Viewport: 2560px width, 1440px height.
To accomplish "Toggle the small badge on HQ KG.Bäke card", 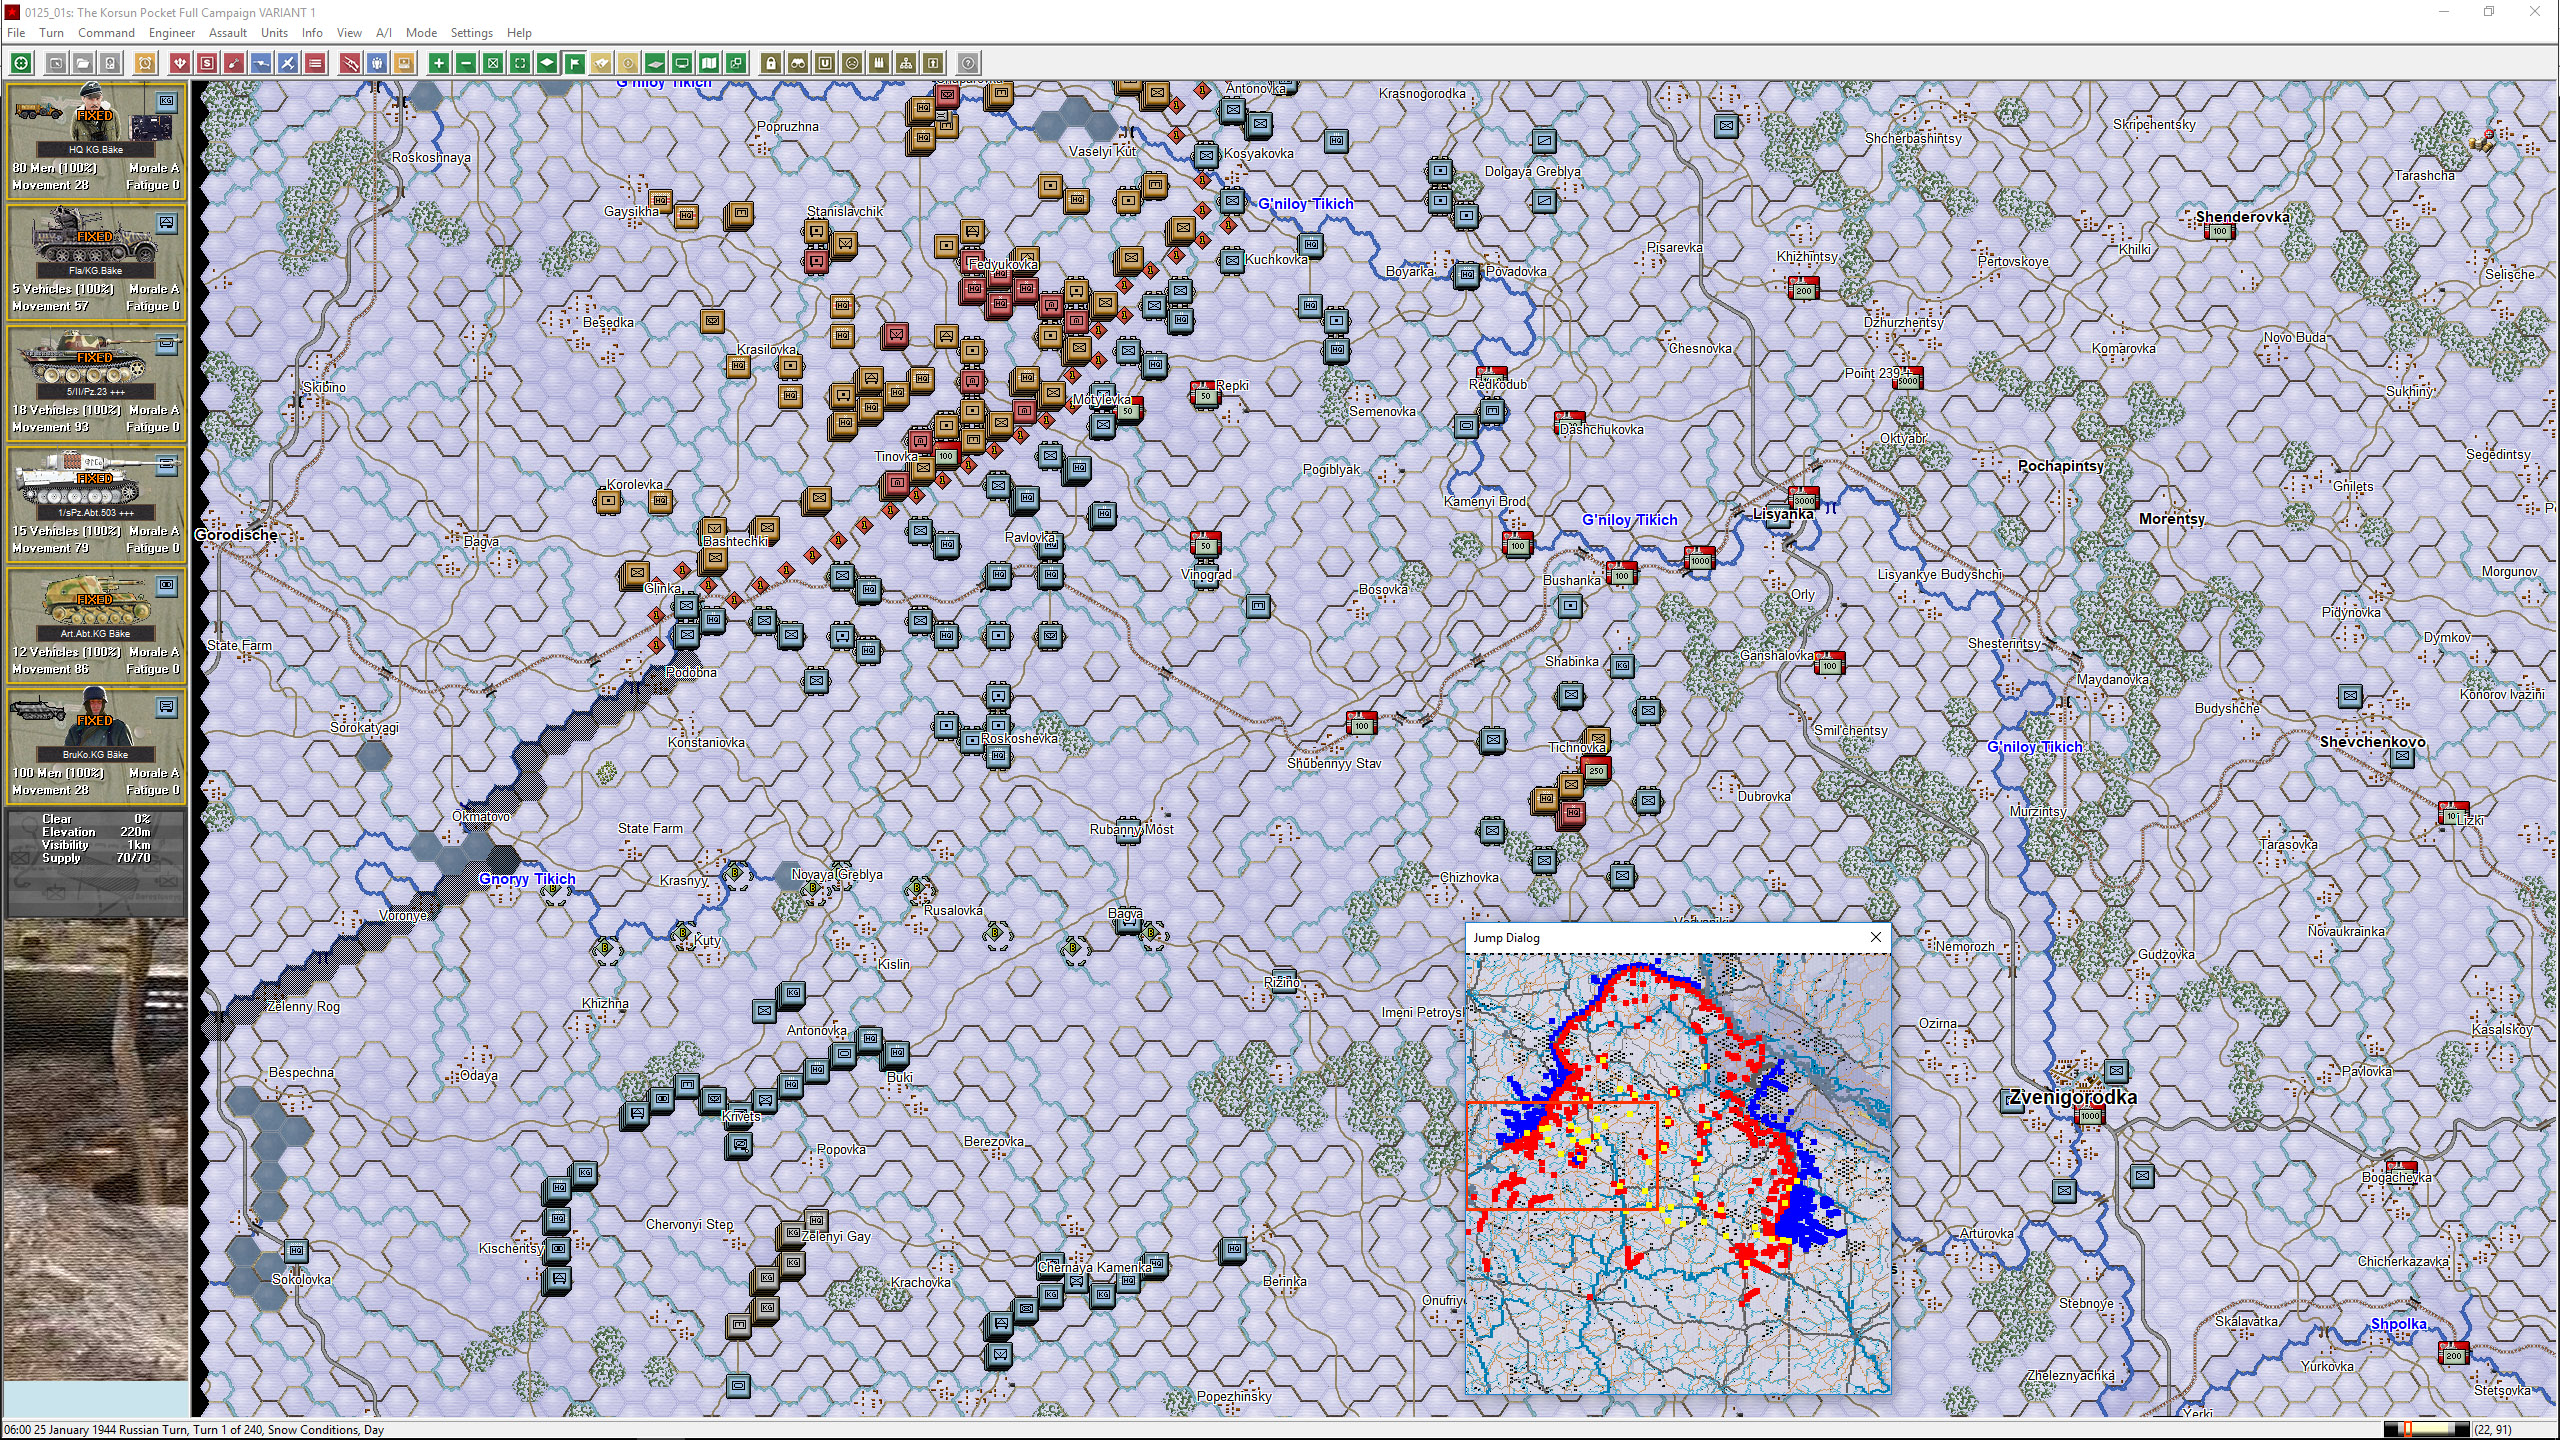I will [166, 101].
